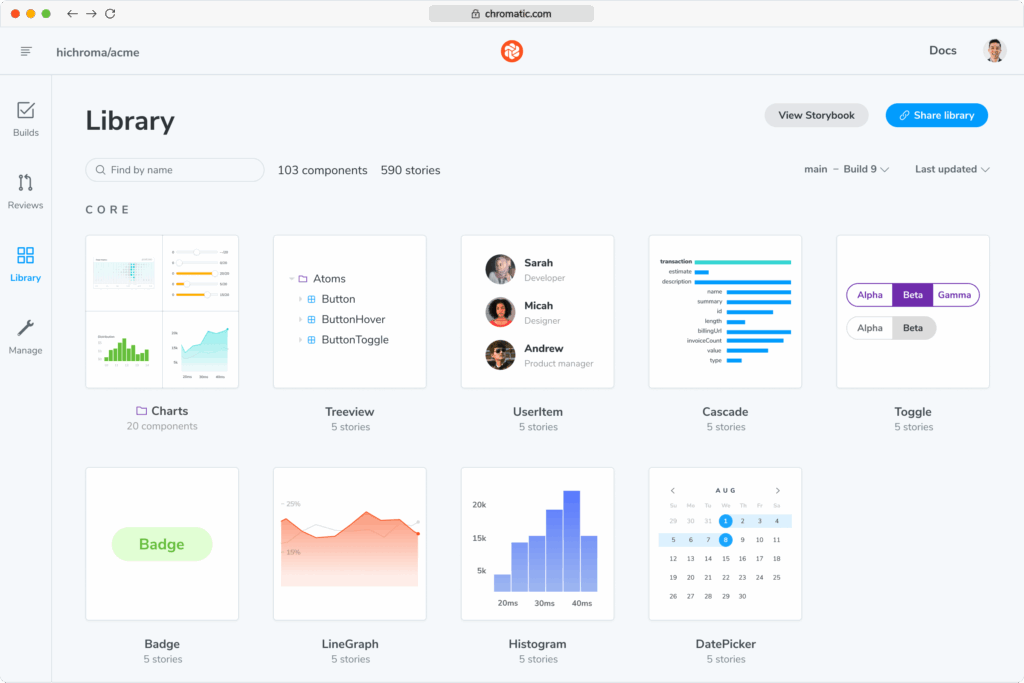The image size is (1024, 683).
Task: Reload the page
Action: [x=110, y=14]
